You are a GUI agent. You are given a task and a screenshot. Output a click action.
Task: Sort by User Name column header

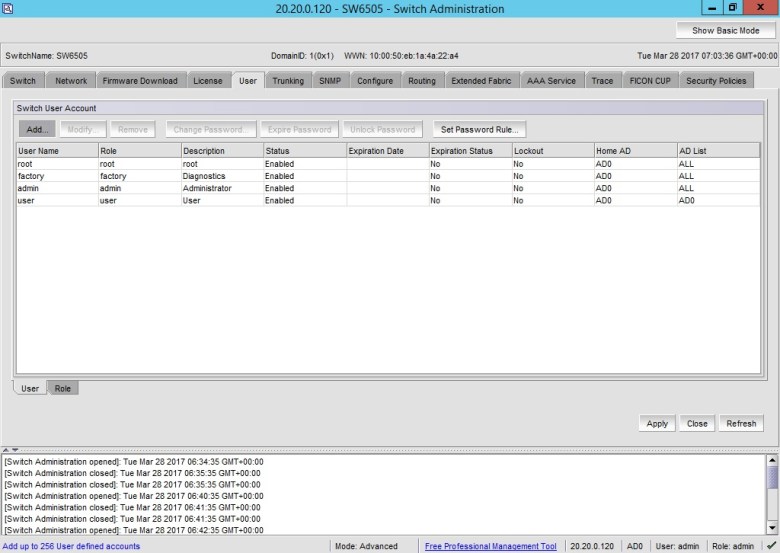[x=56, y=151]
